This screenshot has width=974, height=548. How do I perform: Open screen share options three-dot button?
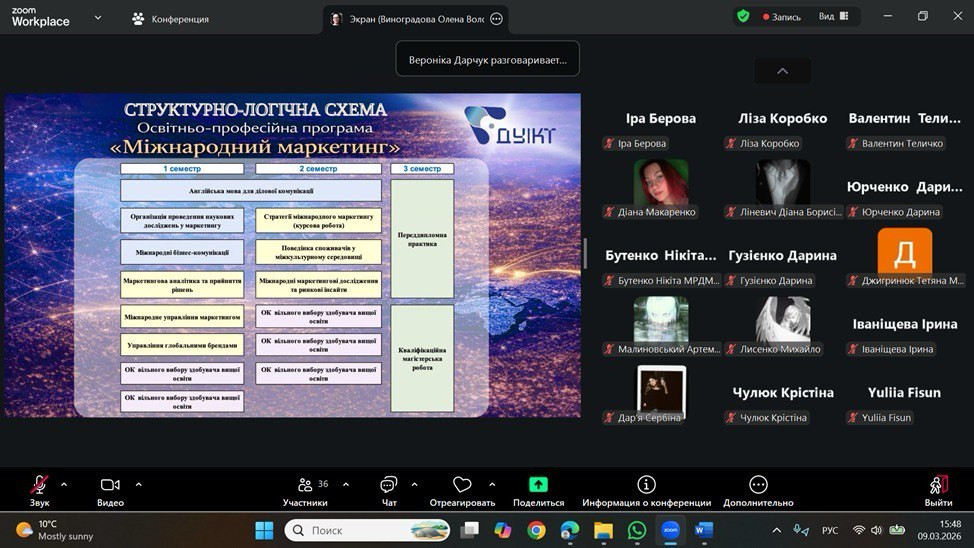496,19
